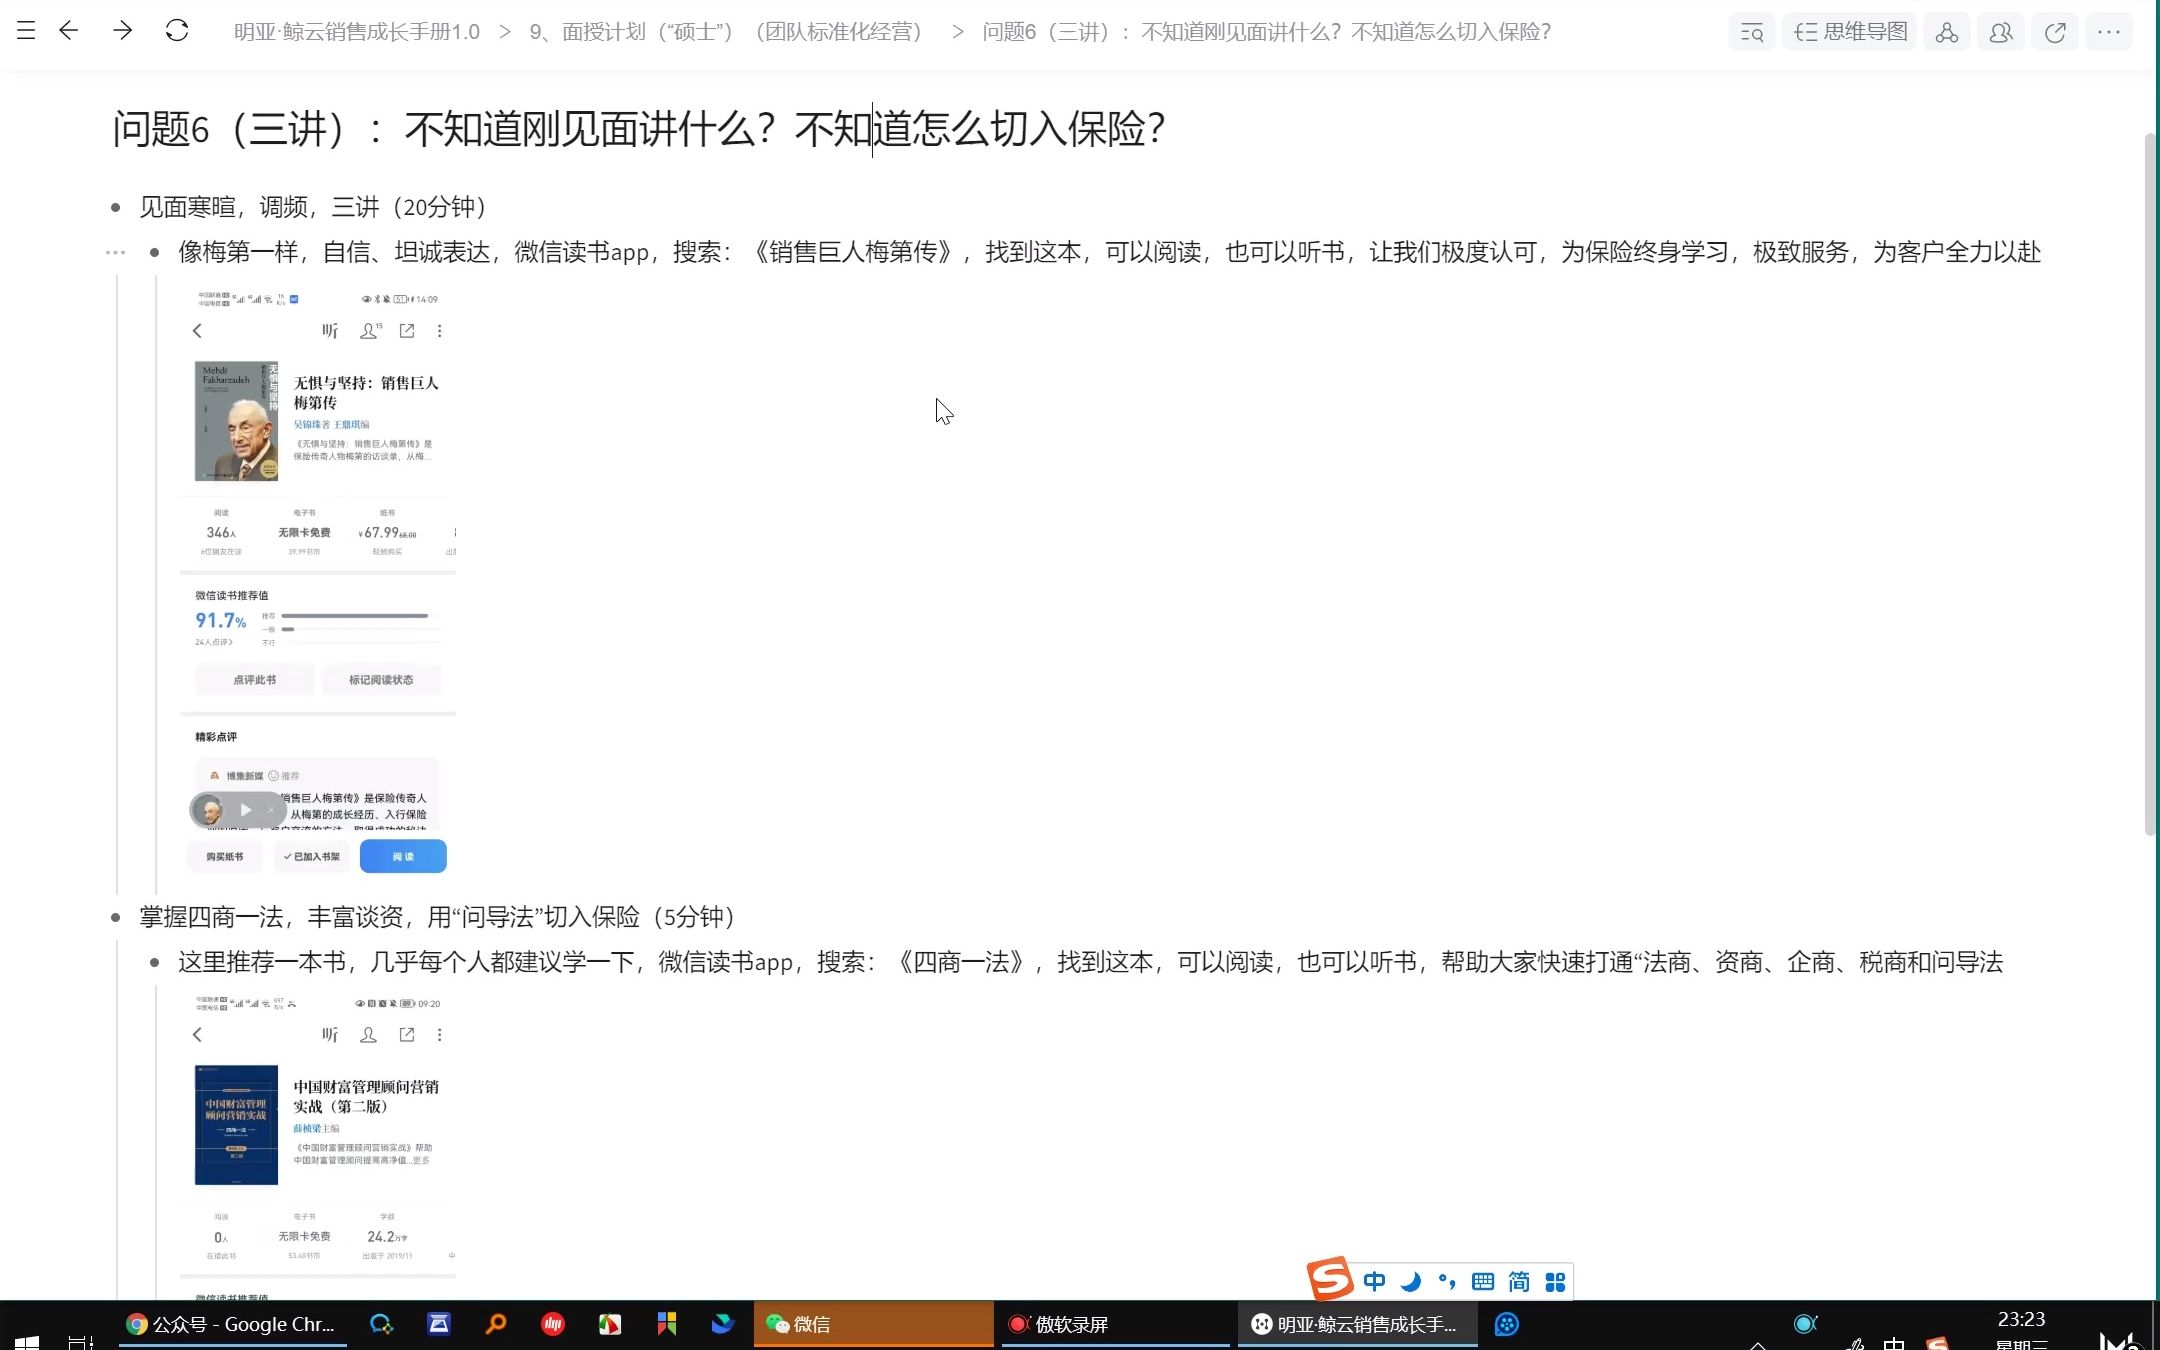This screenshot has width=2160, height=1350.
Task: Open the blue search Q taskbar icon
Action: pos(381,1324)
